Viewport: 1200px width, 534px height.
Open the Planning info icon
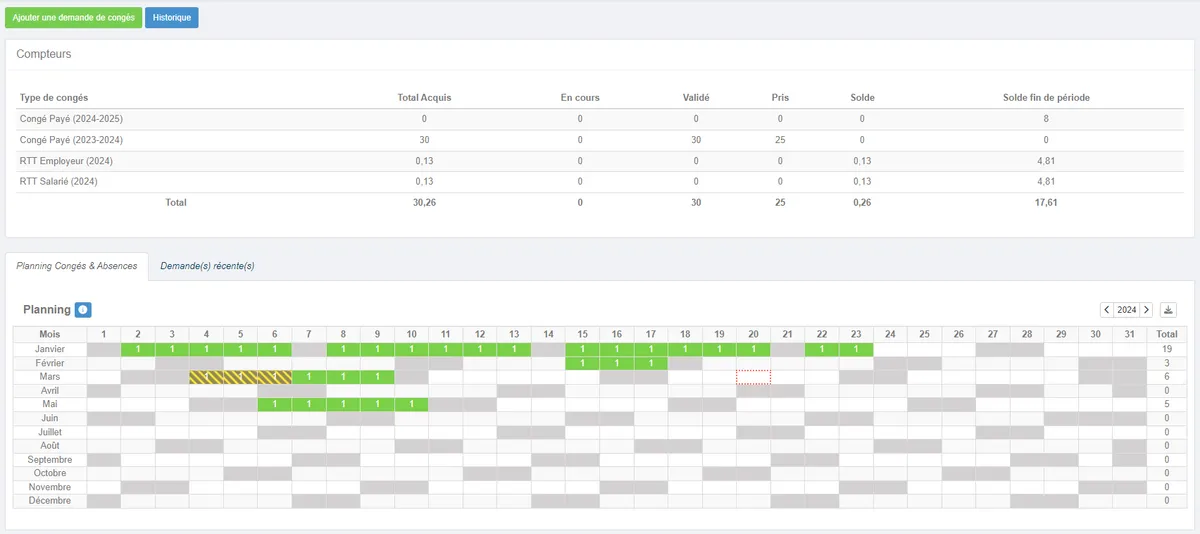pyautogui.click(x=83, y=310)
